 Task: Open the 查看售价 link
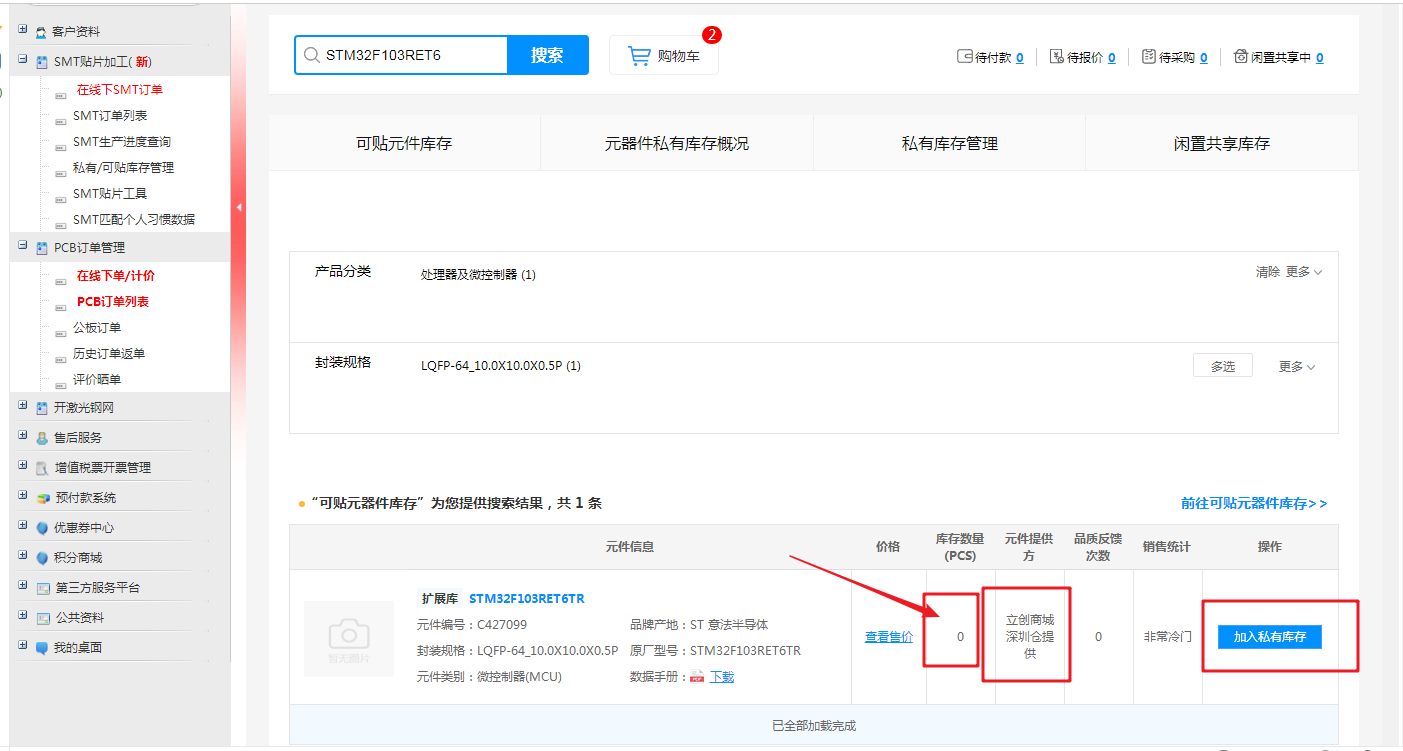click(888, 637)
